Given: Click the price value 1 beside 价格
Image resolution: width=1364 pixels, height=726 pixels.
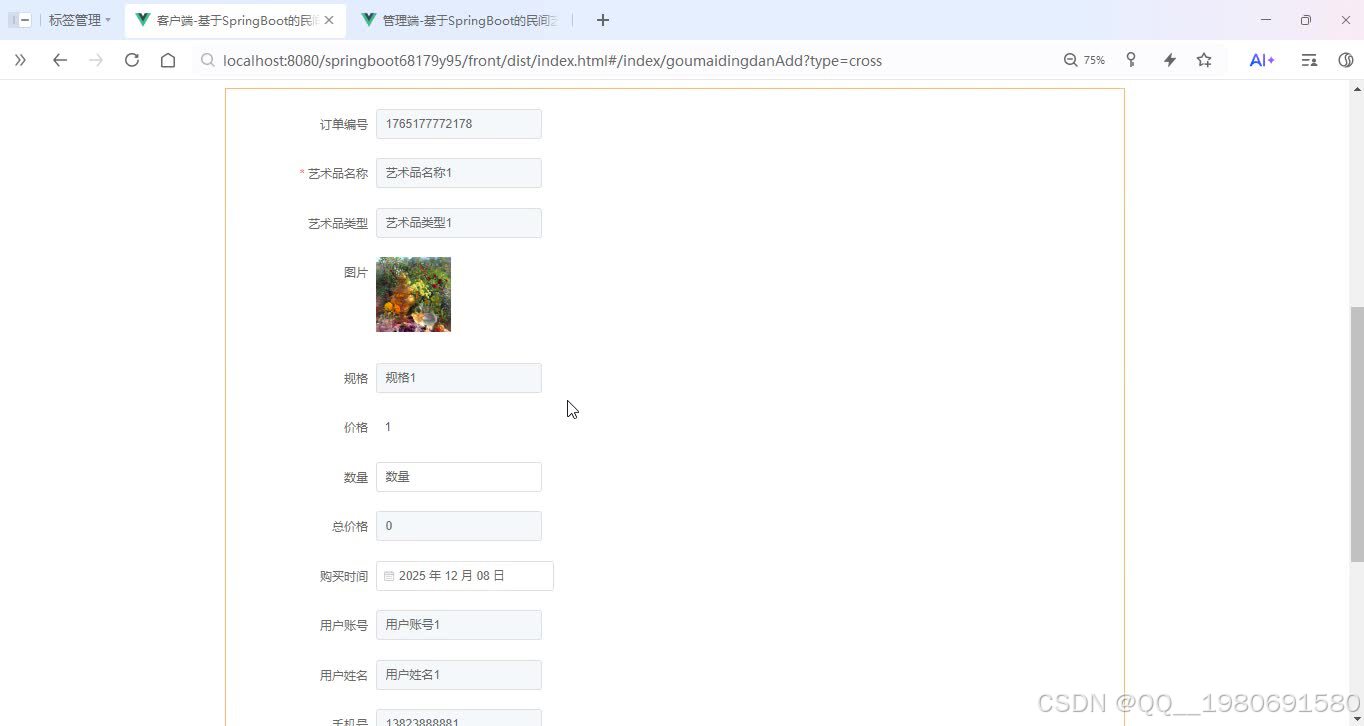Looking at the screenshot, I should [388, 427].
